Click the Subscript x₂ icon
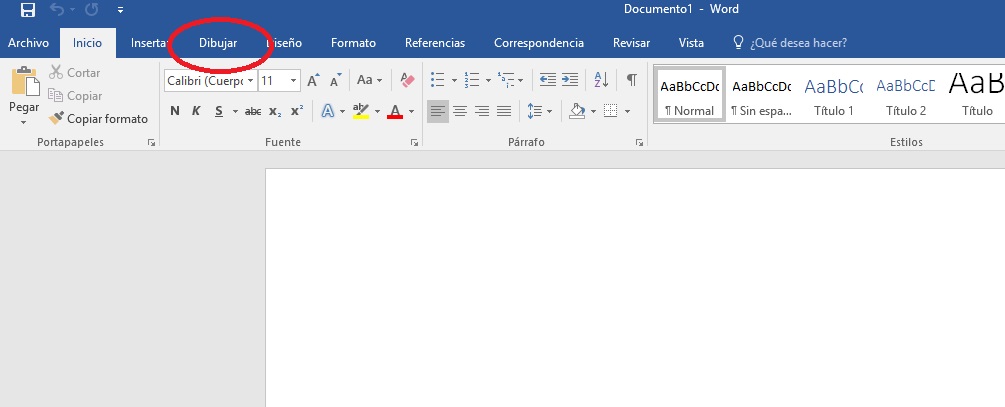This screenshot has width=1005, height=407. click(x=275, y=111)
